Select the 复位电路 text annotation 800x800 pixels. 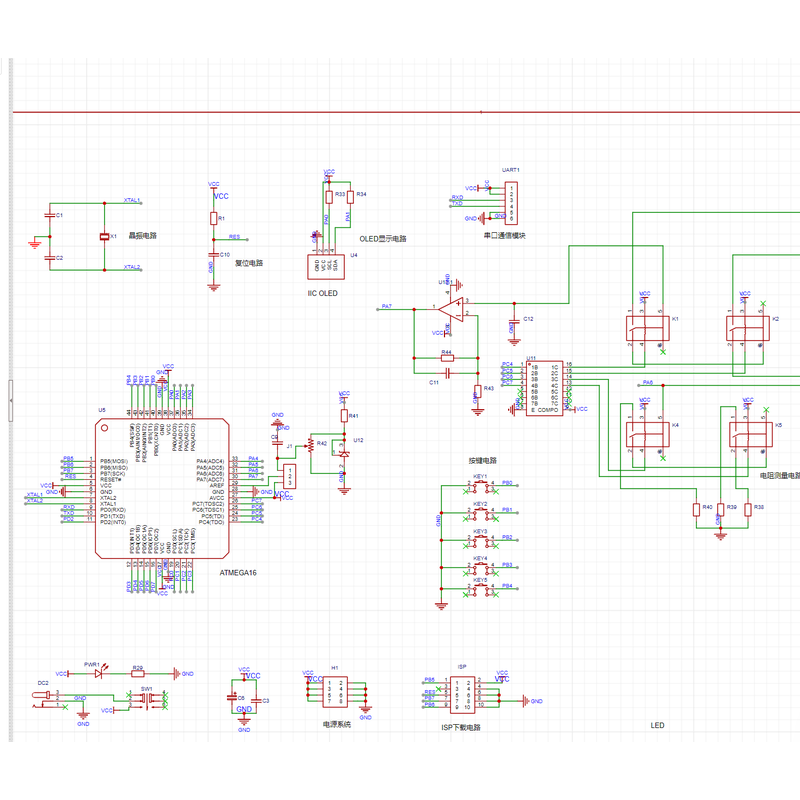click(x=248, y=263)
